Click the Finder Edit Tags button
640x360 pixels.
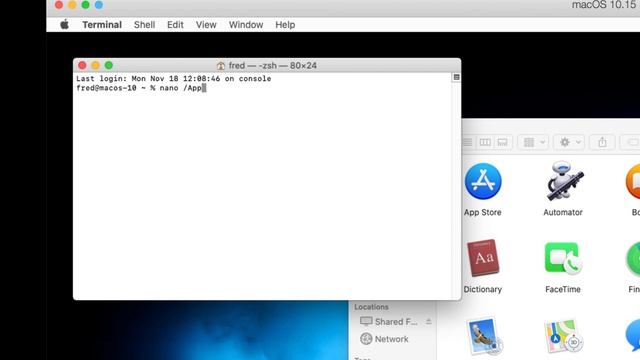(631, 142)
